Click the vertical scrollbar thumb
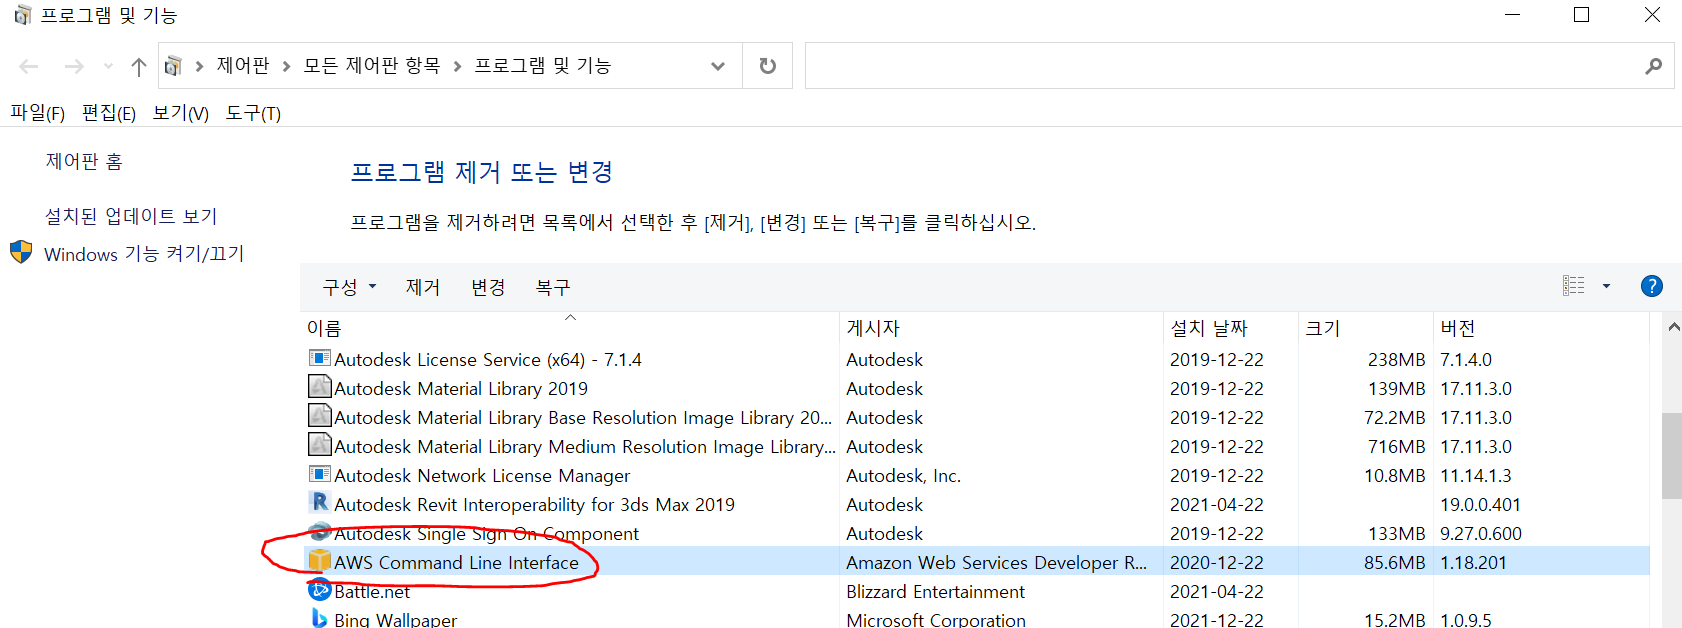The image size is (1682, 628). pyautogui.click(x=1672, y=455)
